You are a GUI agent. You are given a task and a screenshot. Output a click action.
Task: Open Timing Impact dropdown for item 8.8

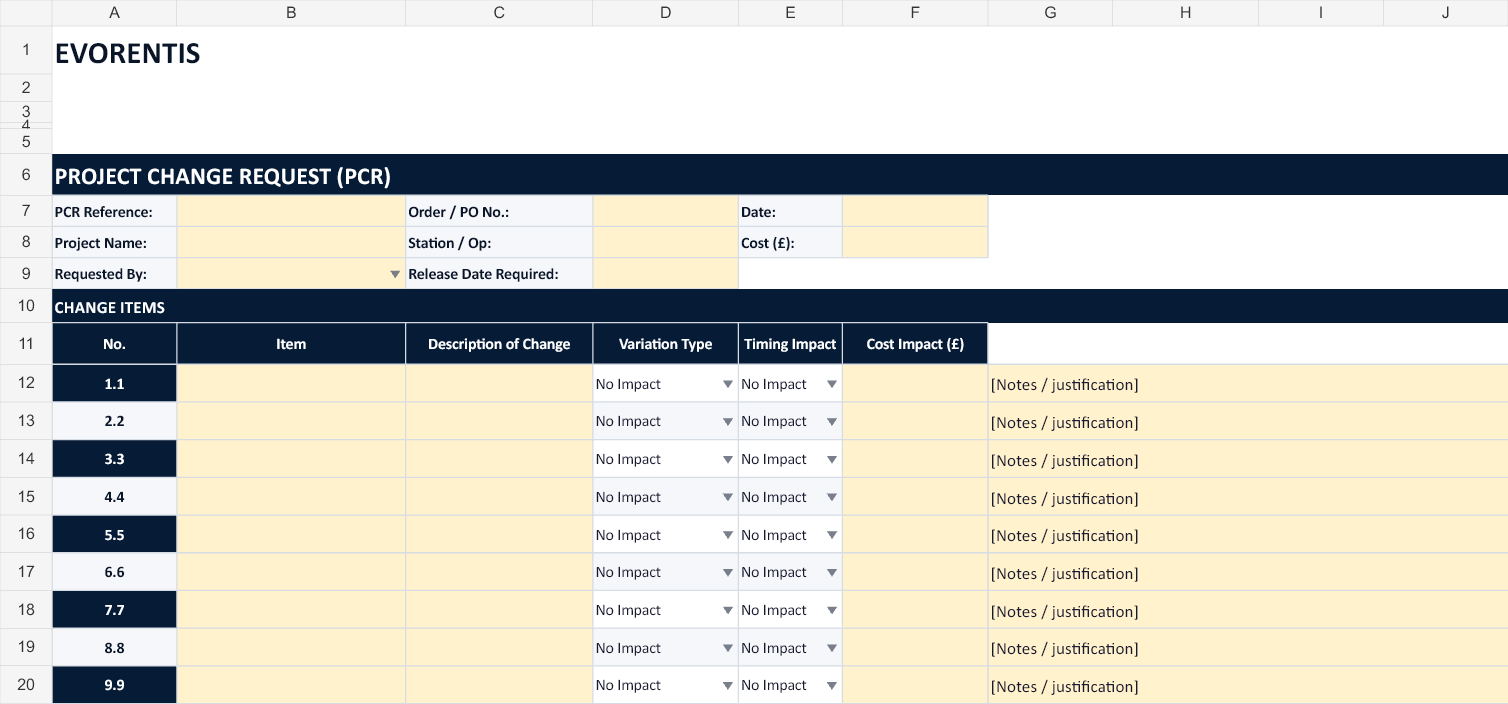pyautogui.click(x=831, y=649)
